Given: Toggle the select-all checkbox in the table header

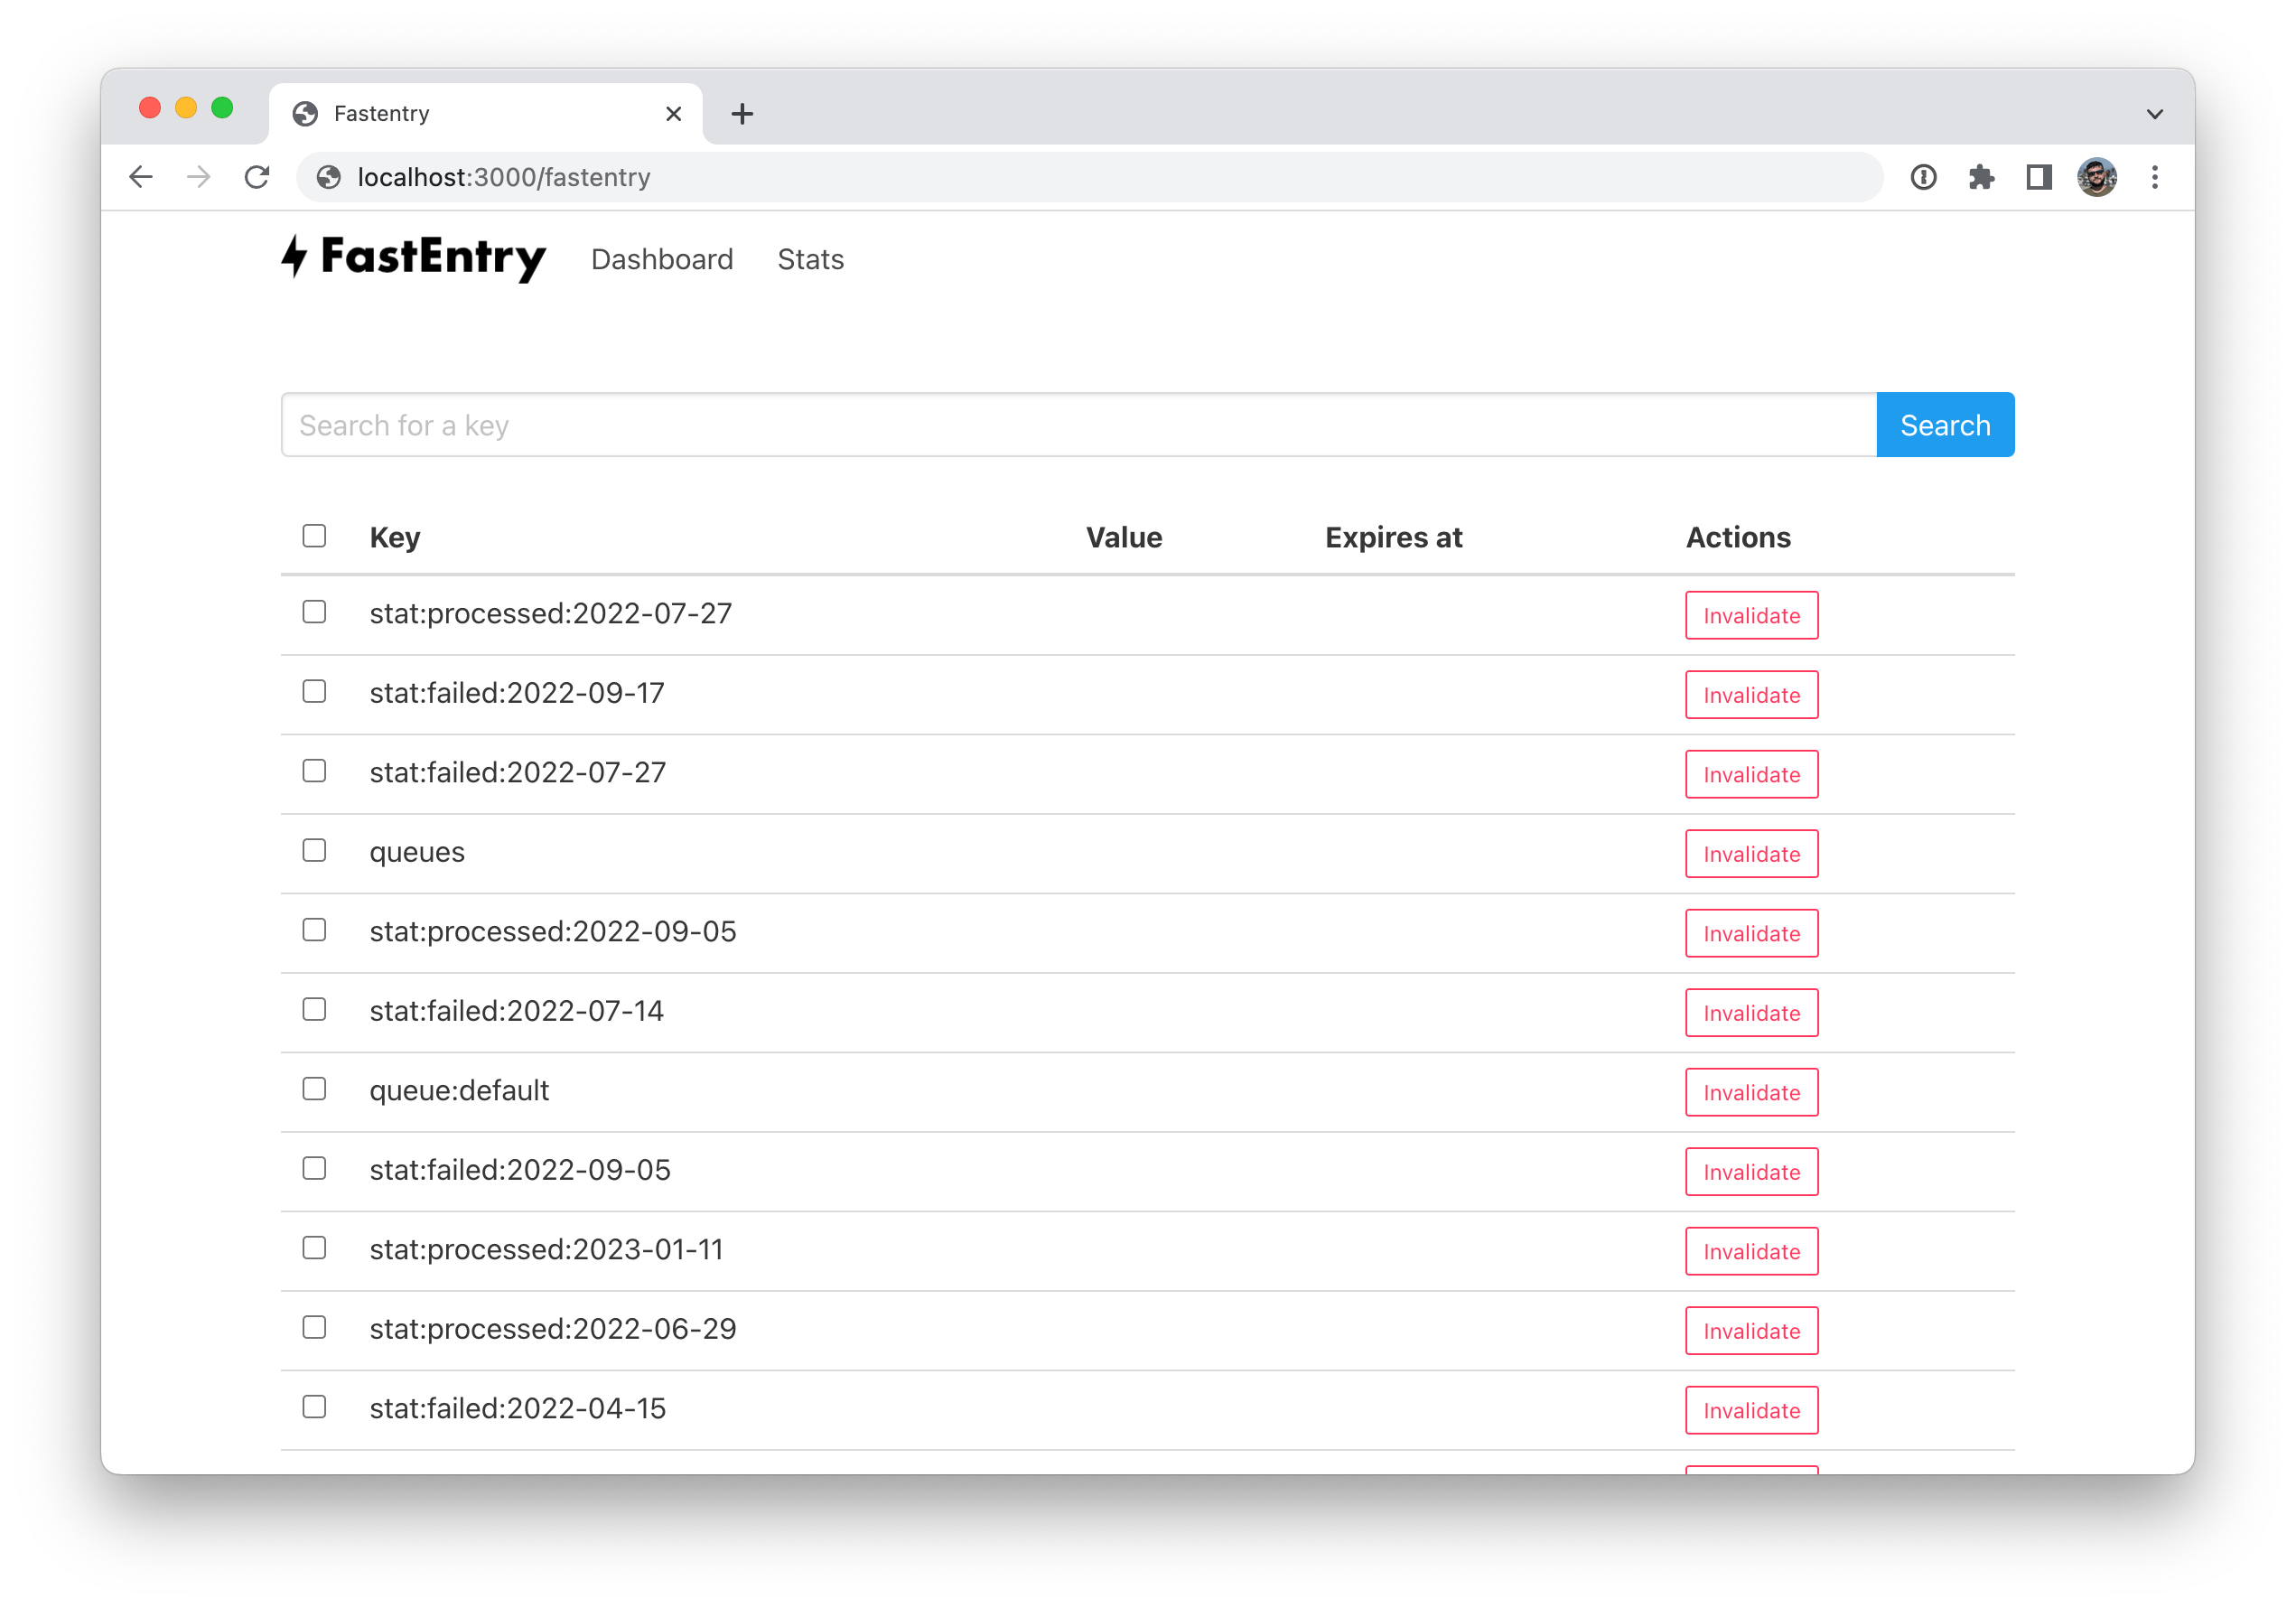Looking at the screenshot, I should tap(314, 537).
